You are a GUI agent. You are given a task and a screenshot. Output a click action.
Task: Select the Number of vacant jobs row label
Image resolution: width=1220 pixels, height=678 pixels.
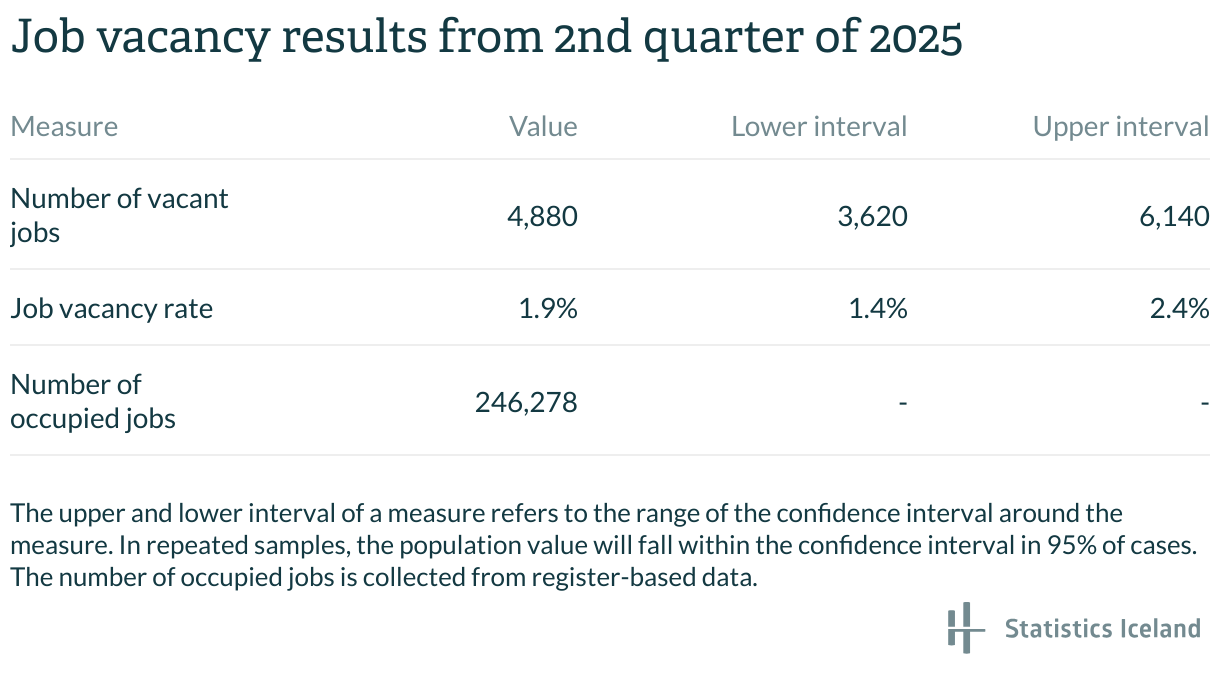(x=119, y=215)
